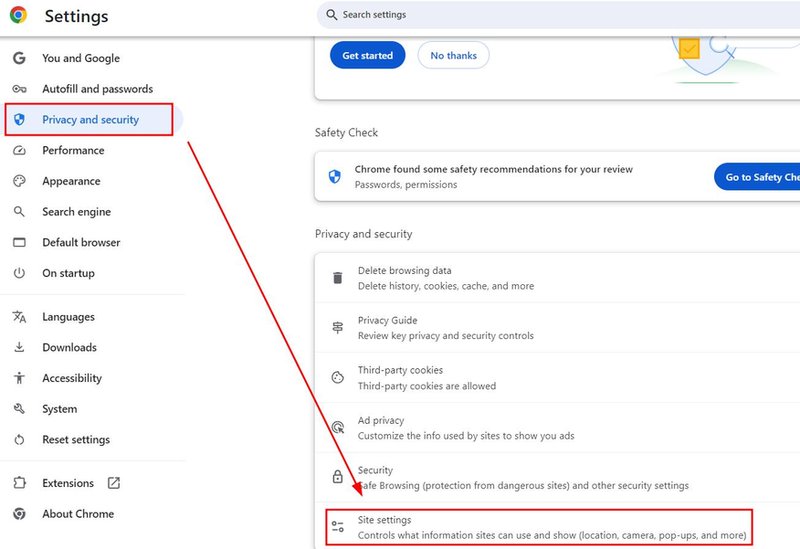The height and width of the screenshot is (549, 800).
Task: Open Ad privacy row
Action: pyautogui.click(x=557, y=427)
